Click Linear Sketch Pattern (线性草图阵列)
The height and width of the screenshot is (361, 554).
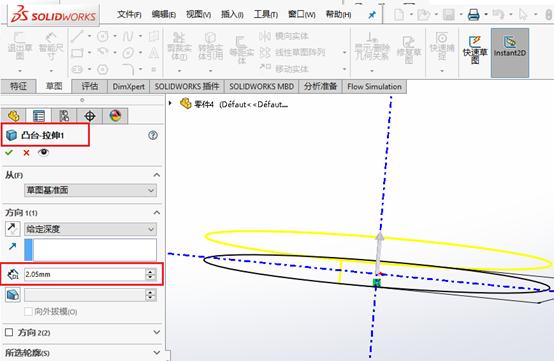point(293,52)
